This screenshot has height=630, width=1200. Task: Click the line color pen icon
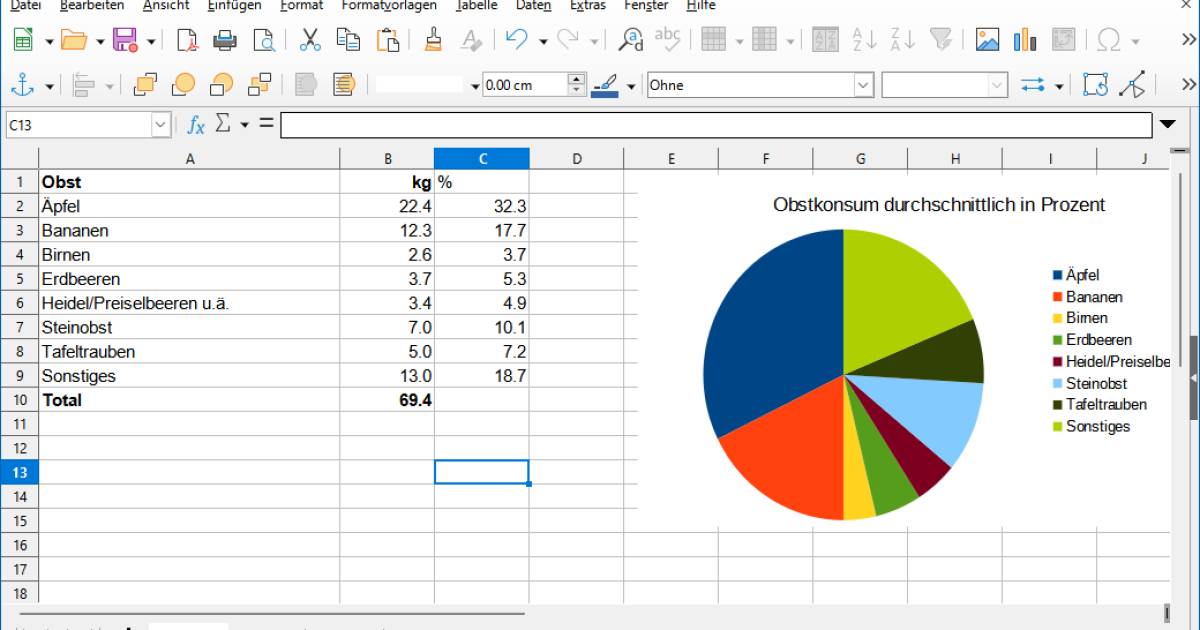(605, 85)
